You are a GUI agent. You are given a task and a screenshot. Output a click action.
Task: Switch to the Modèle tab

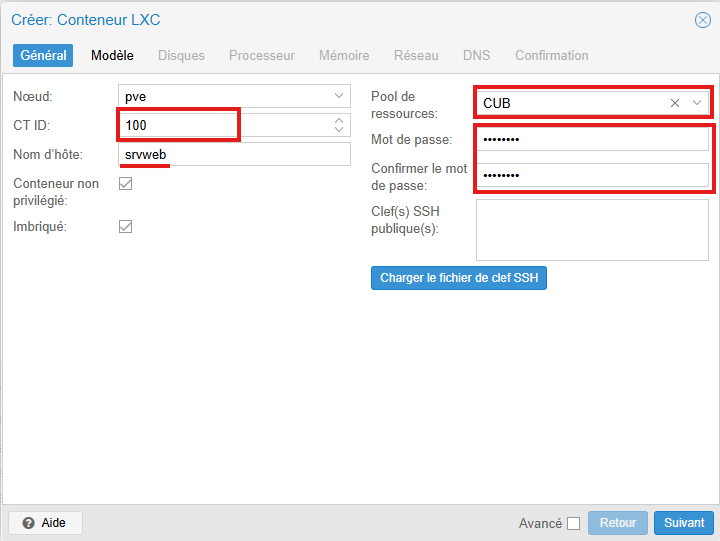(112, 56)
